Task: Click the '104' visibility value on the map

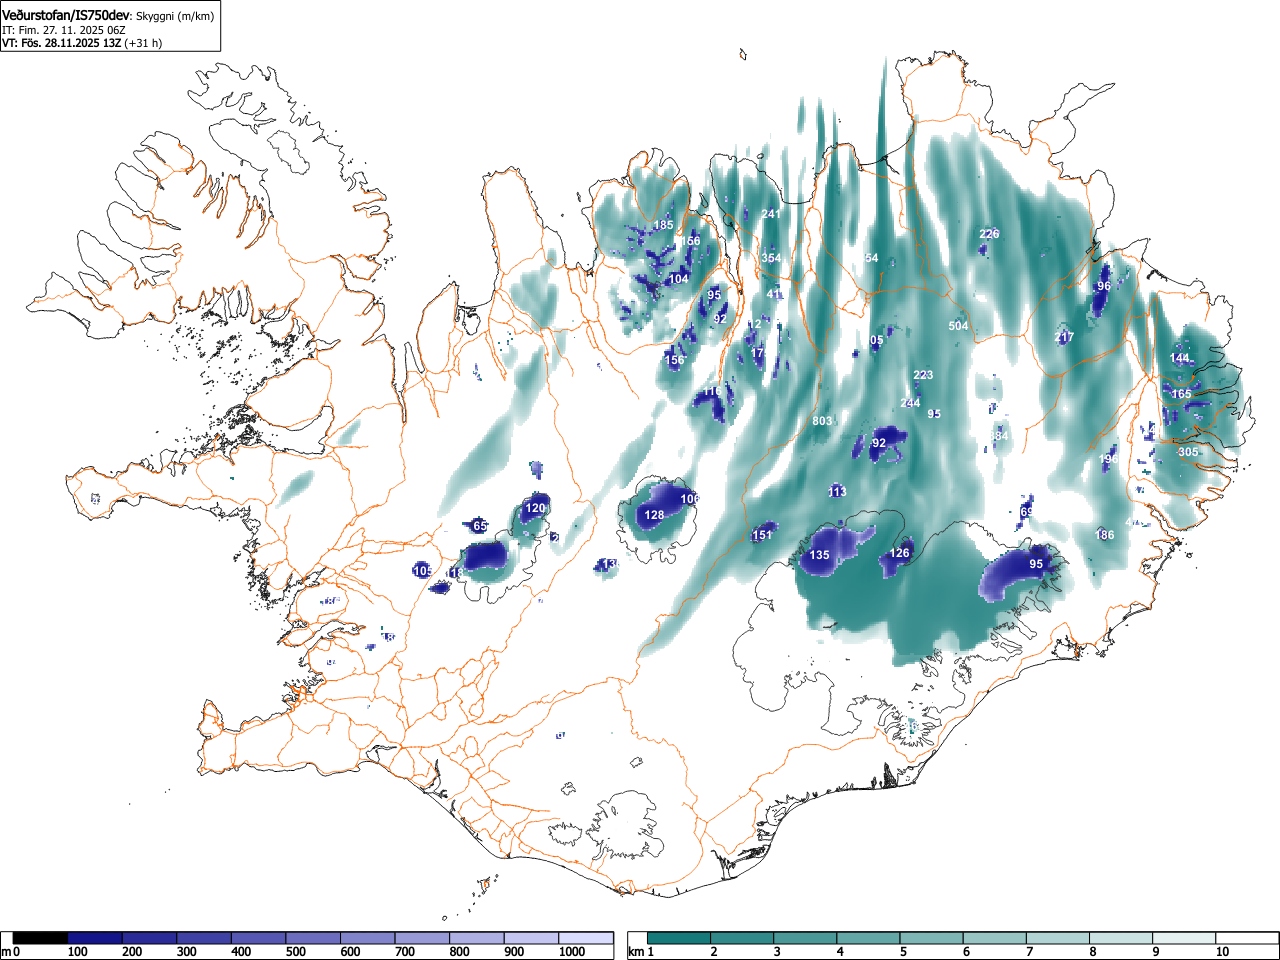Action: pyautogui.click(x=679, y=279)
